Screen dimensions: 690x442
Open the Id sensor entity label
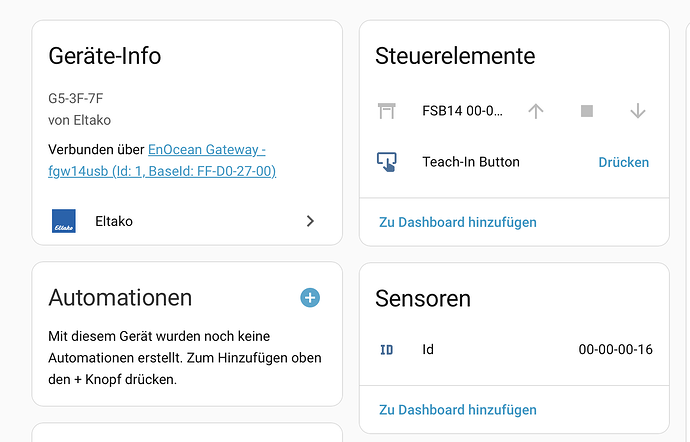coord(428,350)
